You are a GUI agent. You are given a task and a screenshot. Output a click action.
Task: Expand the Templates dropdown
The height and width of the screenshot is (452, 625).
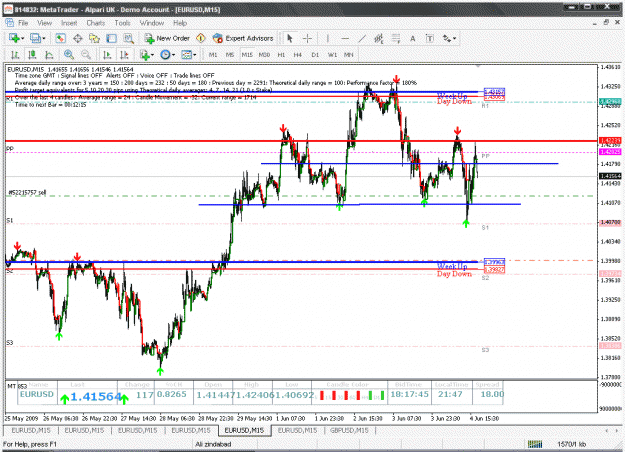195,55
